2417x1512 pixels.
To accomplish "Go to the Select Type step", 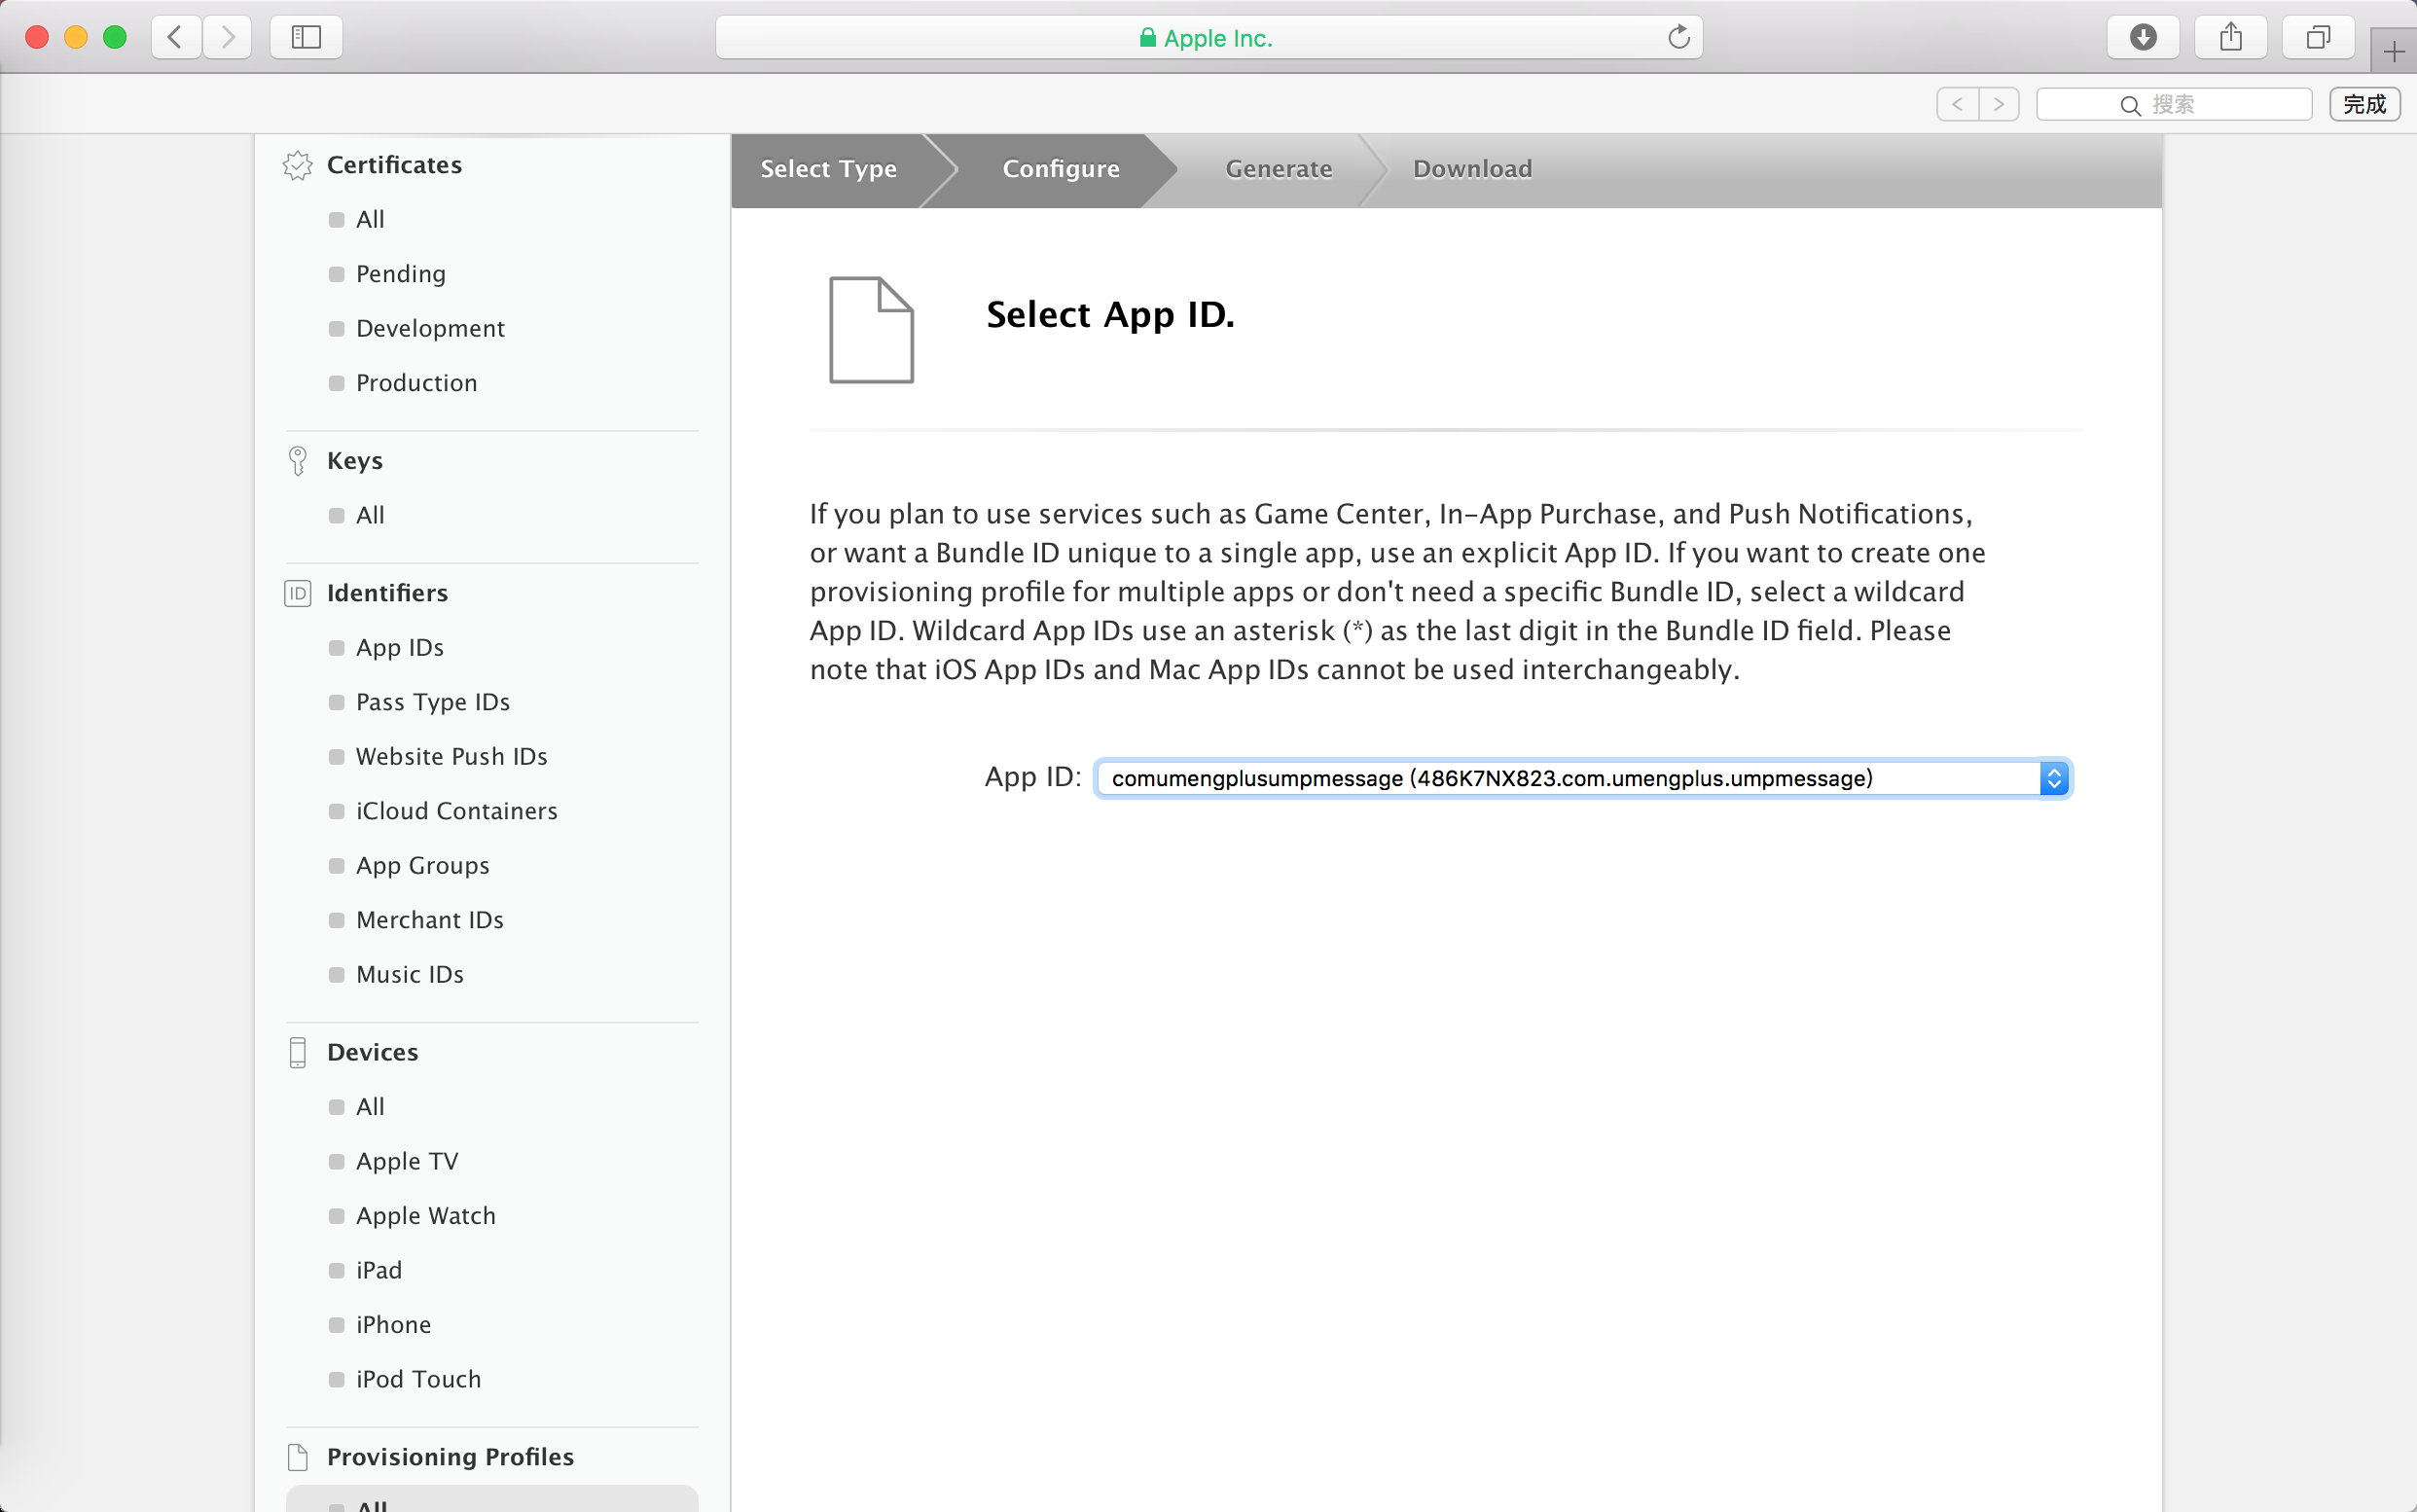I will 828,169.
